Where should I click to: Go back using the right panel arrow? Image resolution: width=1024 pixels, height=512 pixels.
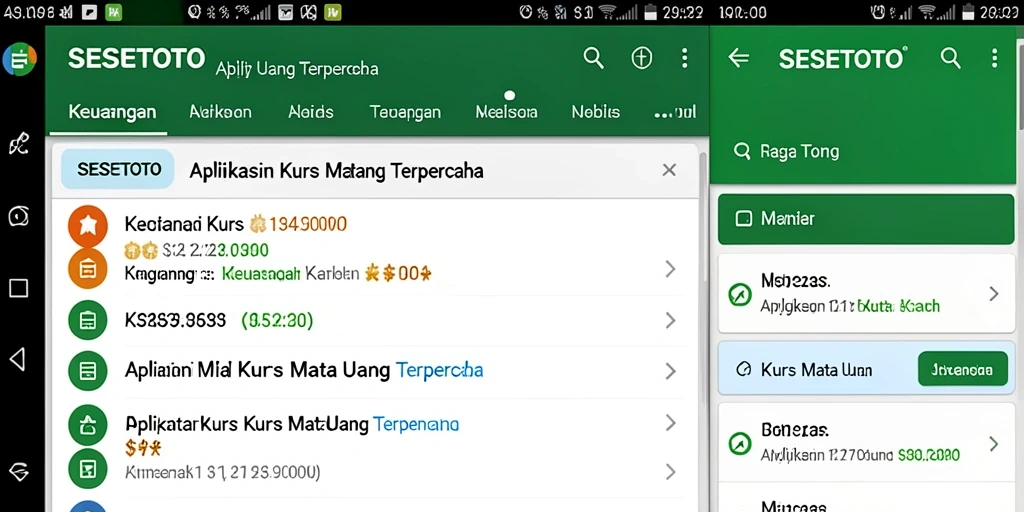tap(738, 58)
